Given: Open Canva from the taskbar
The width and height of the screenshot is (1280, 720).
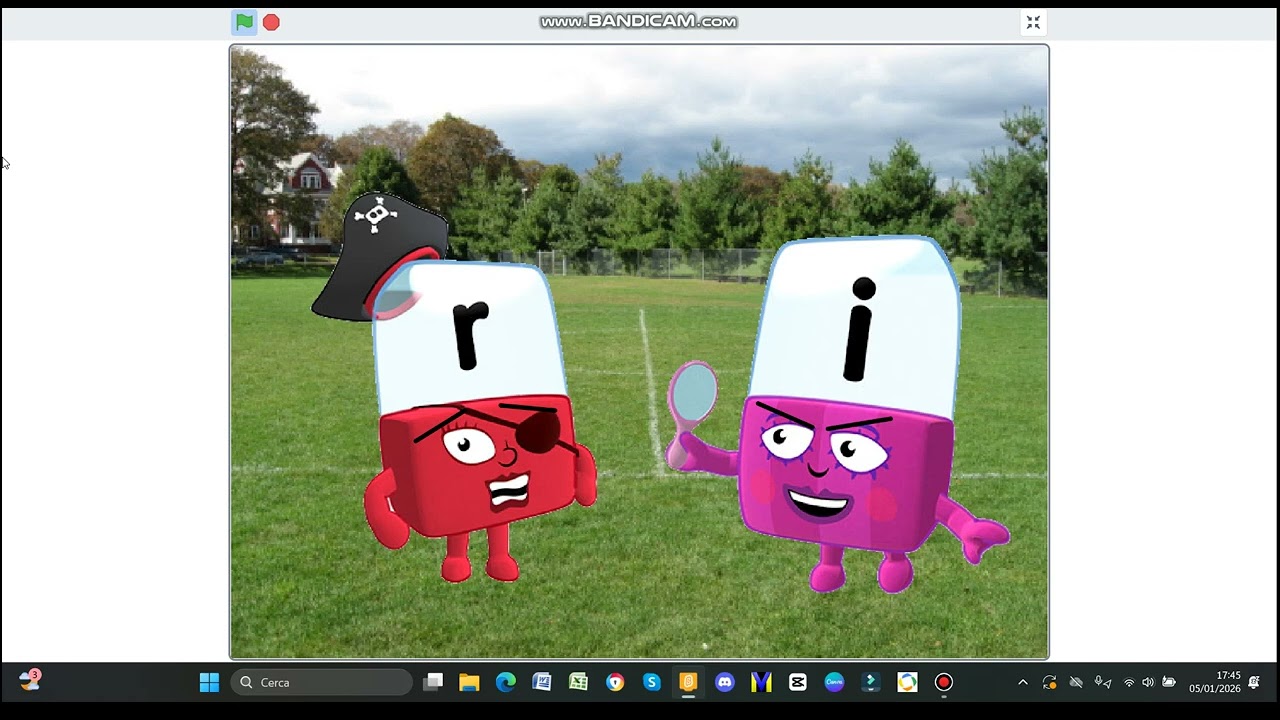Looking at the screenshot, I should click(x=834, y=682).
